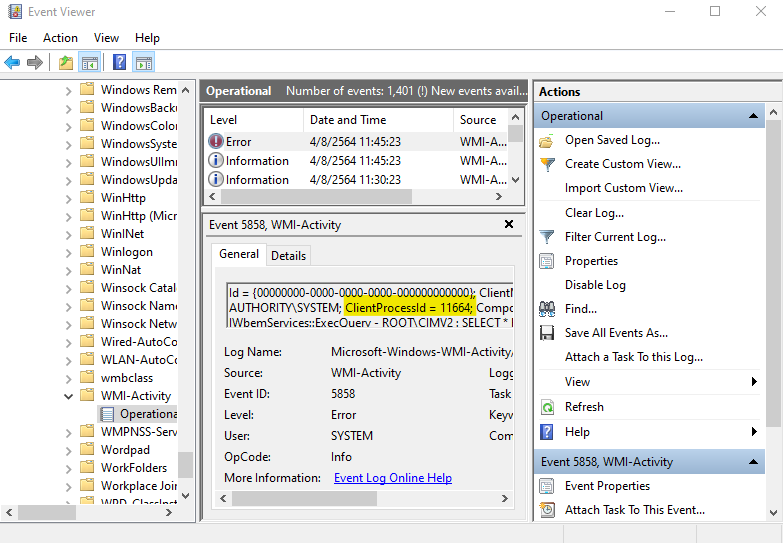Switch to the Details tab
The image size is (783, 543).
[x=288, y=255]
